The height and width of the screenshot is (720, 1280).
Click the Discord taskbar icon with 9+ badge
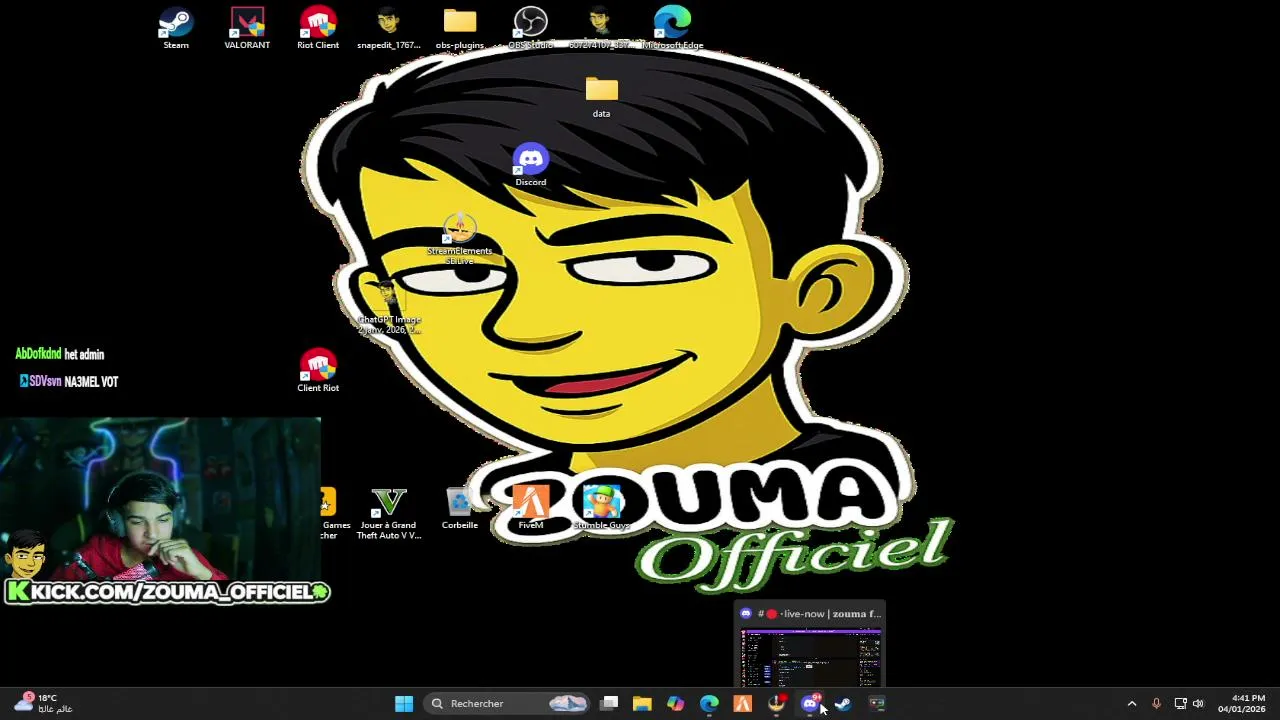coord(810,704)
